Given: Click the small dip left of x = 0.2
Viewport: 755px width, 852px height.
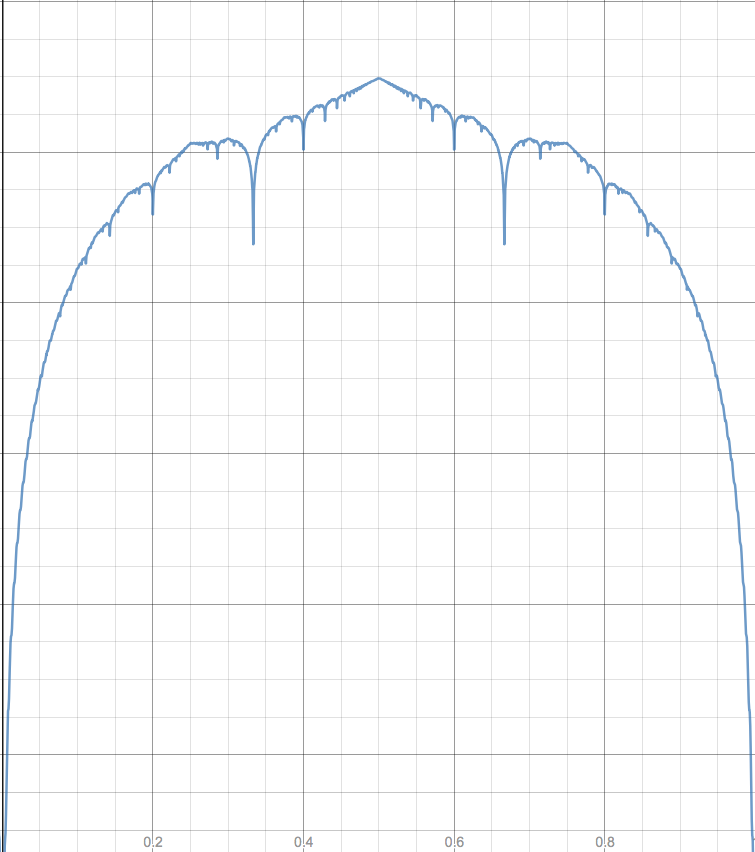Looking at the screenshot, I should pyautogui.click(x=110, y=234).
